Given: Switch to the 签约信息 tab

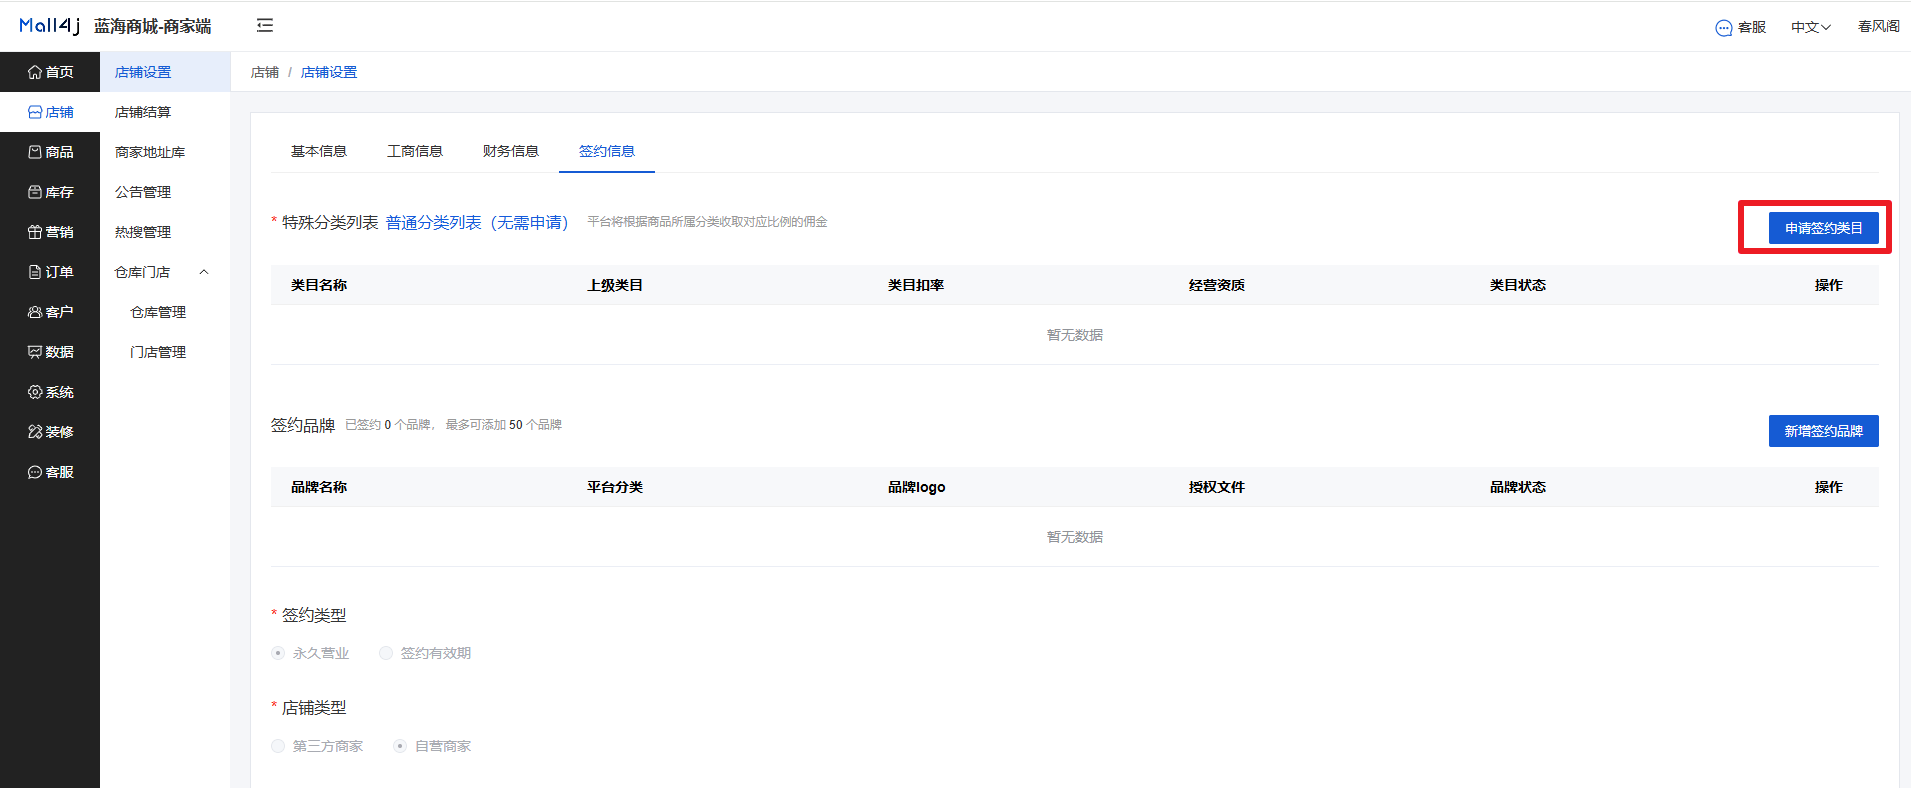Looking at the screenshot, I should (607, 151).
